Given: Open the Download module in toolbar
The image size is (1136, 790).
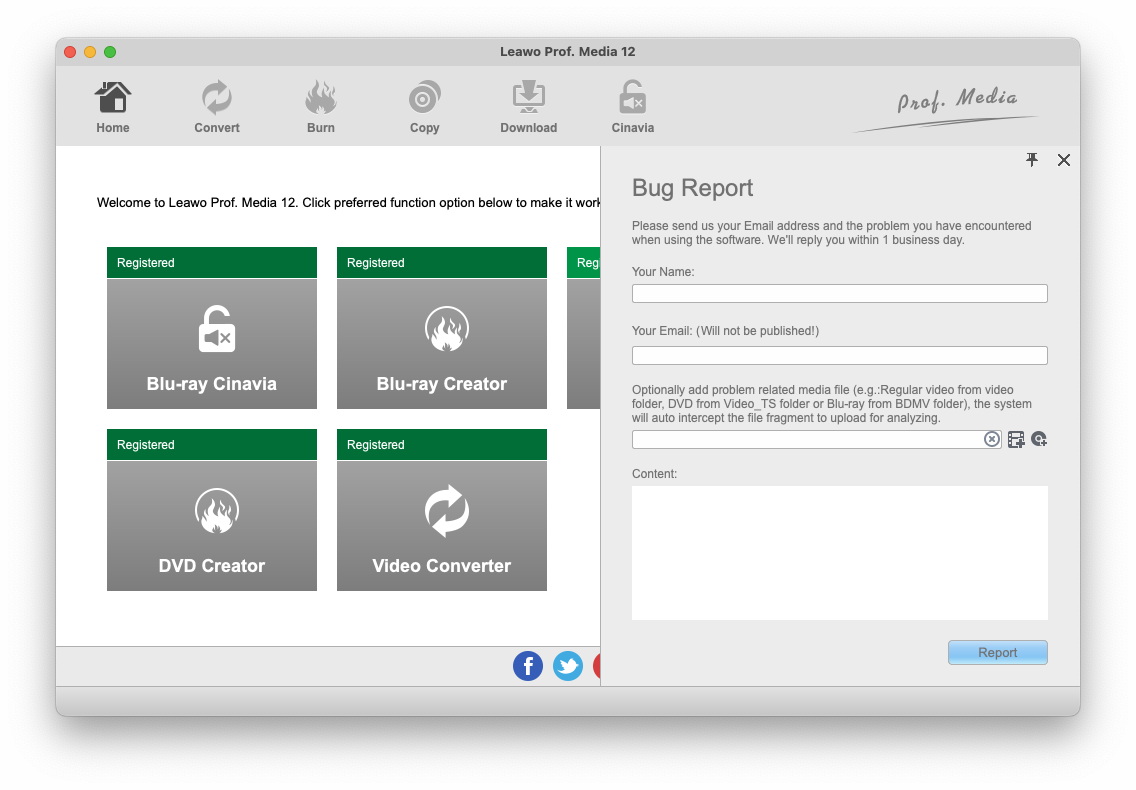Looking at the screenshot, I should coord(528,107).
